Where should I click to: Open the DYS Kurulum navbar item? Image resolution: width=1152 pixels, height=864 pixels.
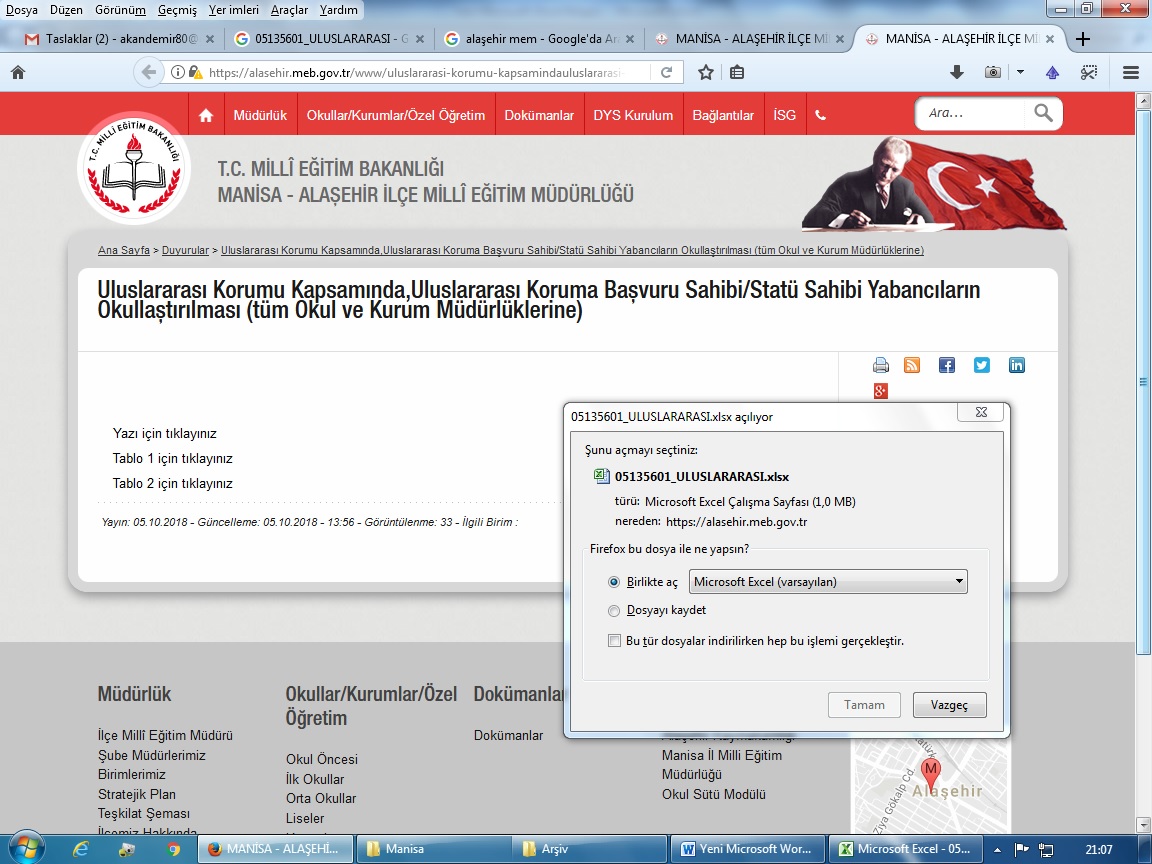coord(633,115)
